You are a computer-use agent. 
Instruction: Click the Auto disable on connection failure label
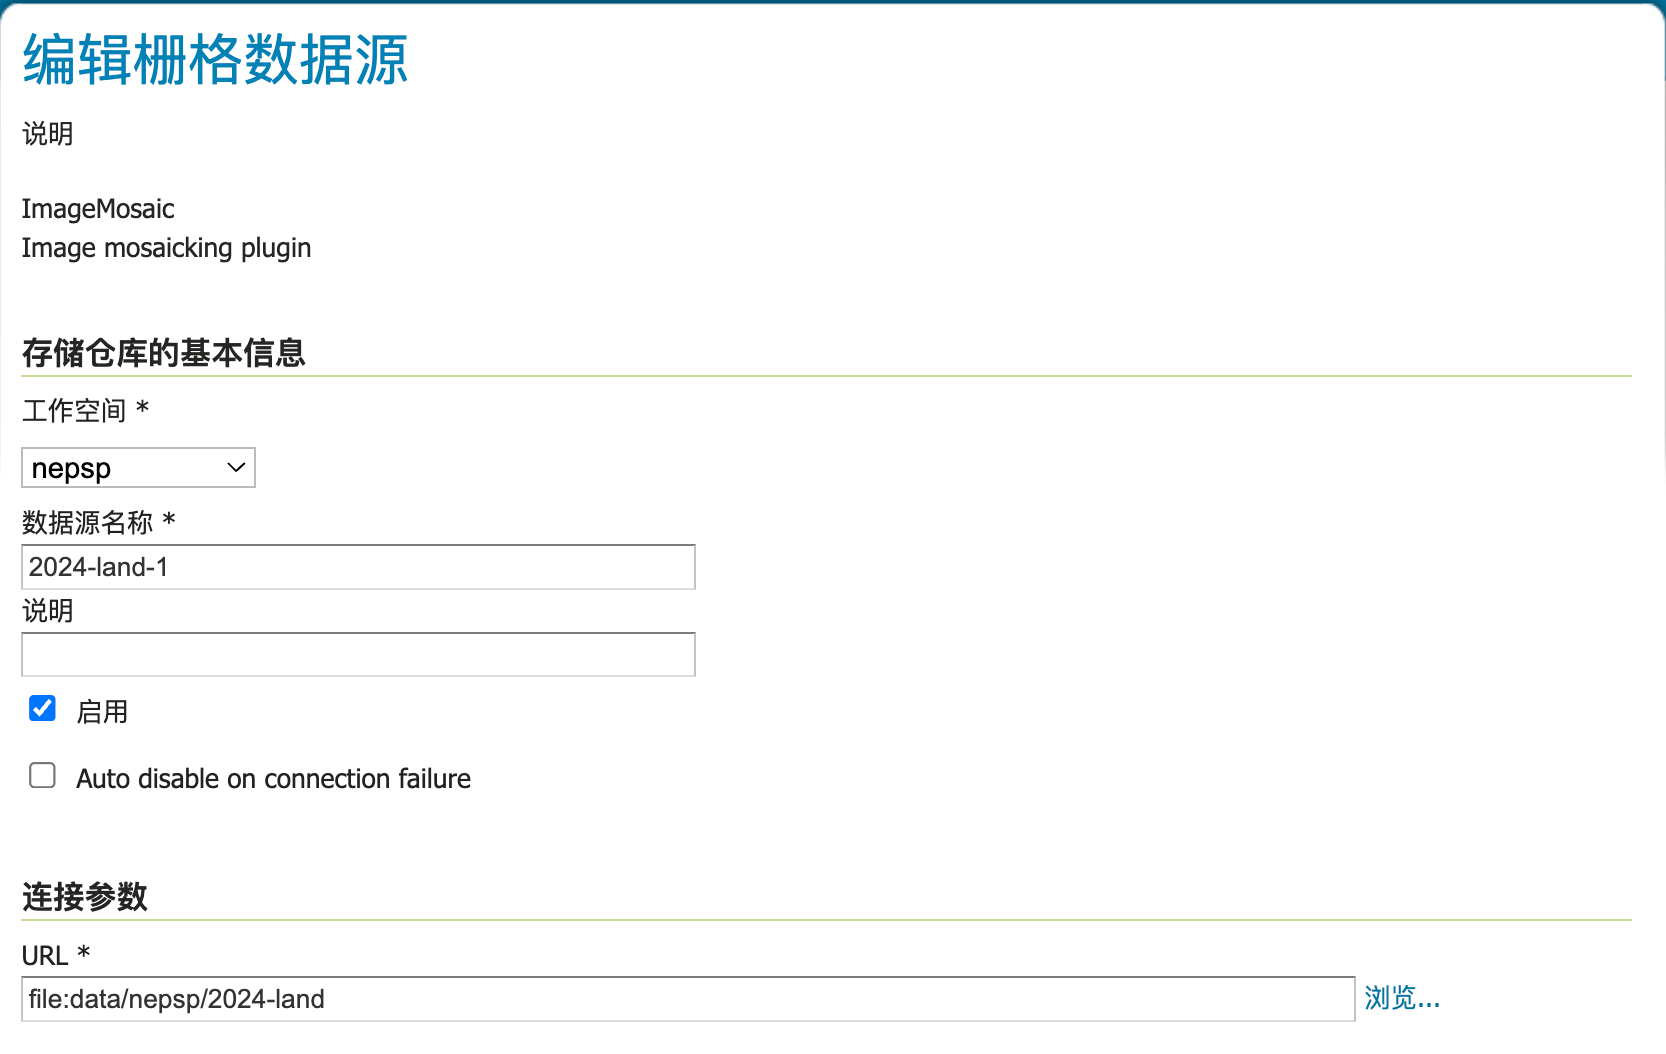[273, 779]
